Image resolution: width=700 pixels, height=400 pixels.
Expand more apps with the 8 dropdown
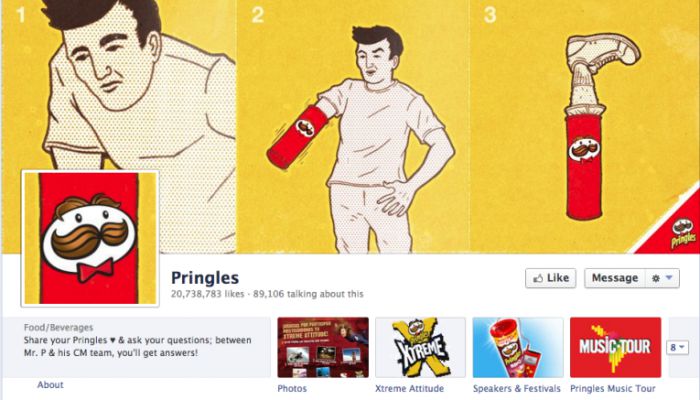(x=676, y=346)
